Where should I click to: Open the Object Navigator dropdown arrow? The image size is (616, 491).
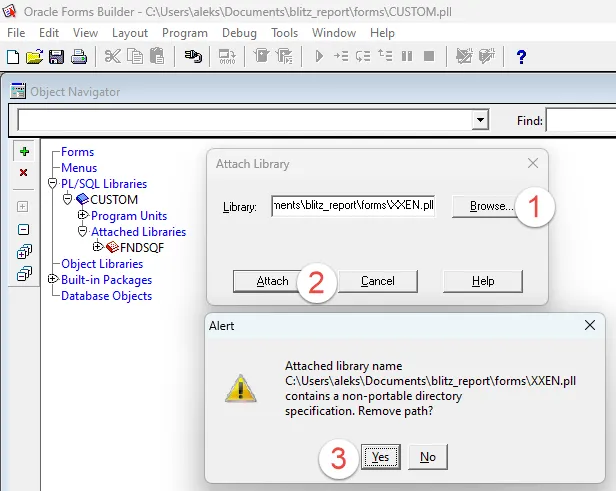click(x=480, y=120)
